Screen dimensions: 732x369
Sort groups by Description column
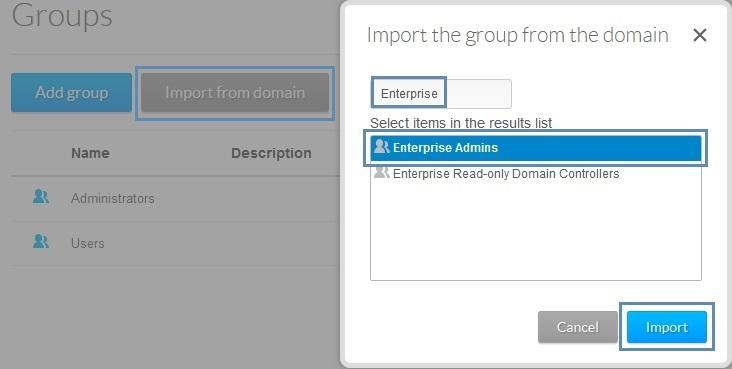[x=271, y=153]
